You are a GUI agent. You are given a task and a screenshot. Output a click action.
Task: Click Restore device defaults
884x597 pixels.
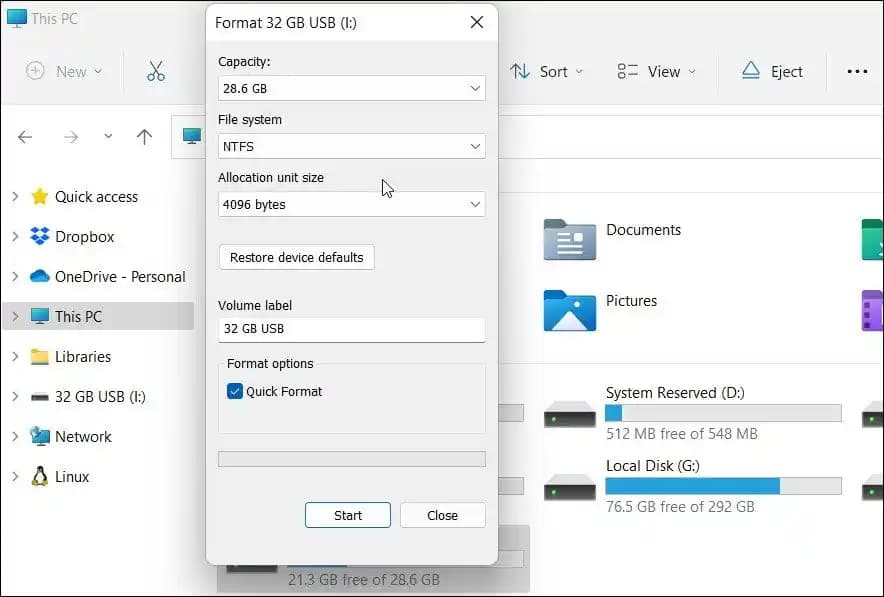point(296,257)
